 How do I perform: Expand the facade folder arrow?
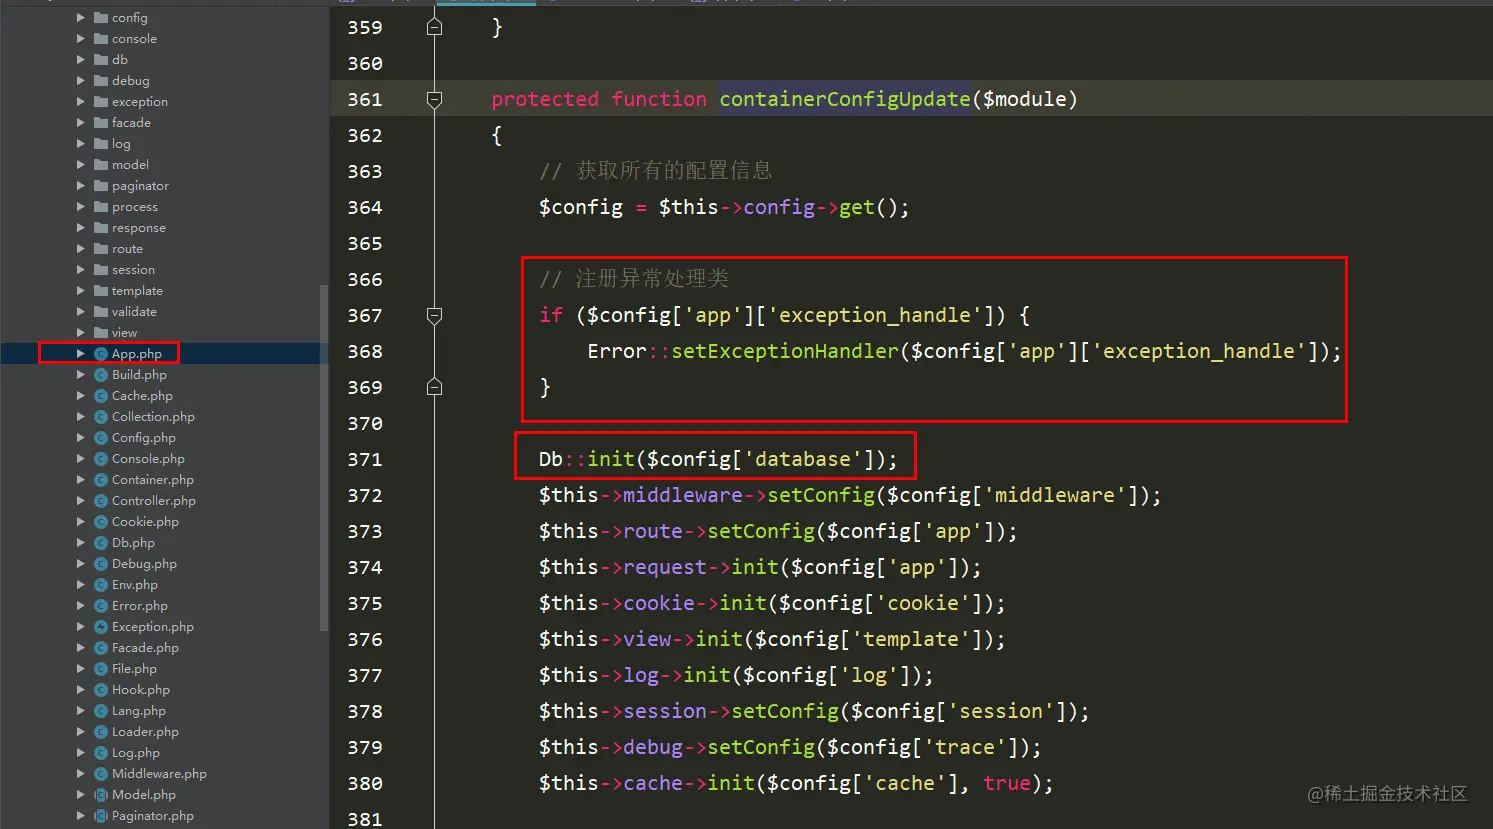click(81, 123)
